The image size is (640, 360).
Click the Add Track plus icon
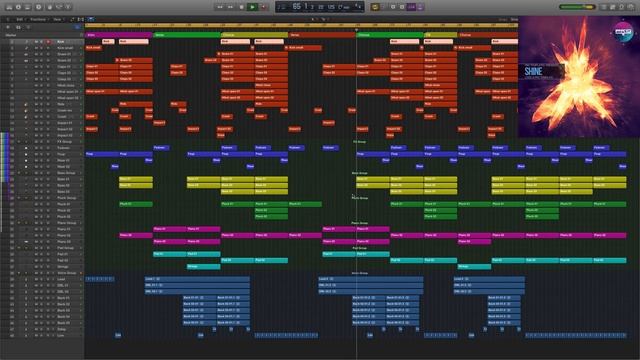8,27
